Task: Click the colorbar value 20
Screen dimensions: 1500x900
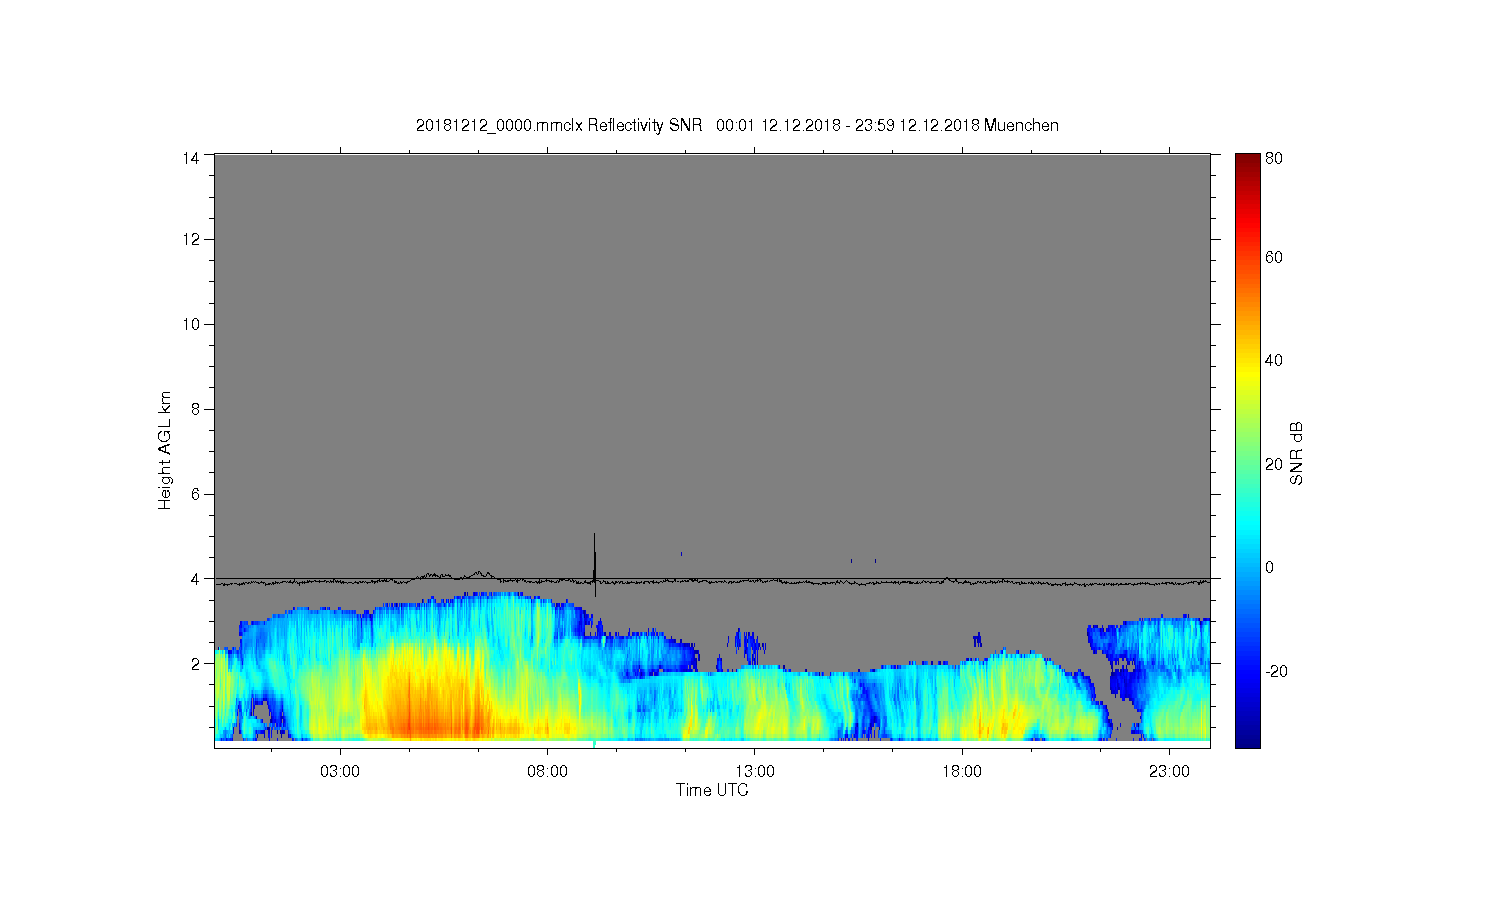Action: [1274, 464]
